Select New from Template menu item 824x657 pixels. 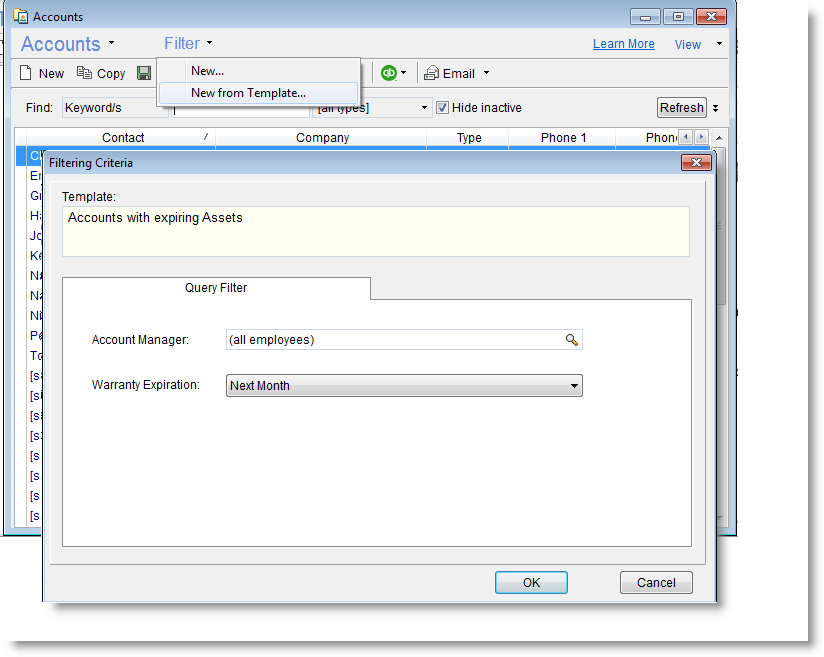point(248,93)
